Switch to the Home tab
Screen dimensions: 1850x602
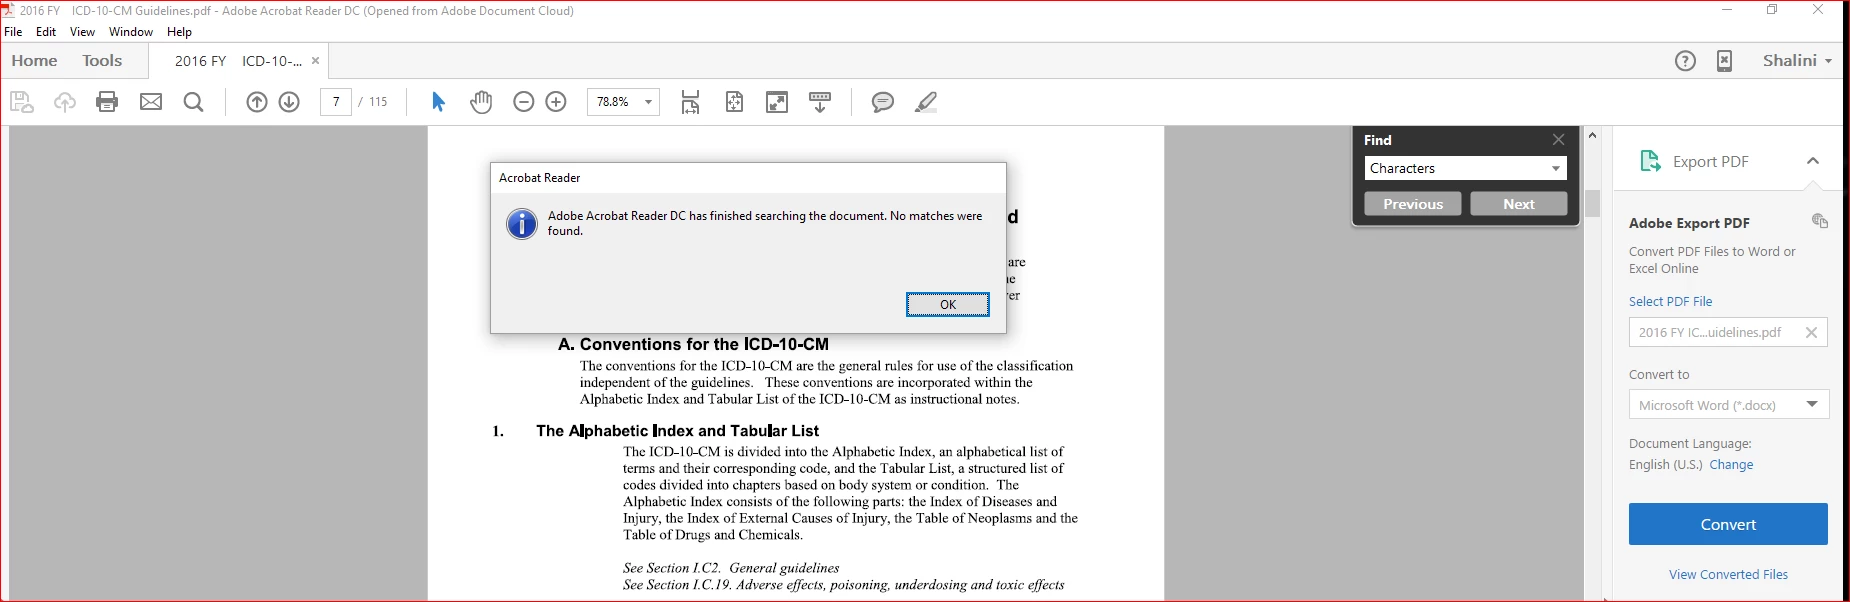[34, 61]
